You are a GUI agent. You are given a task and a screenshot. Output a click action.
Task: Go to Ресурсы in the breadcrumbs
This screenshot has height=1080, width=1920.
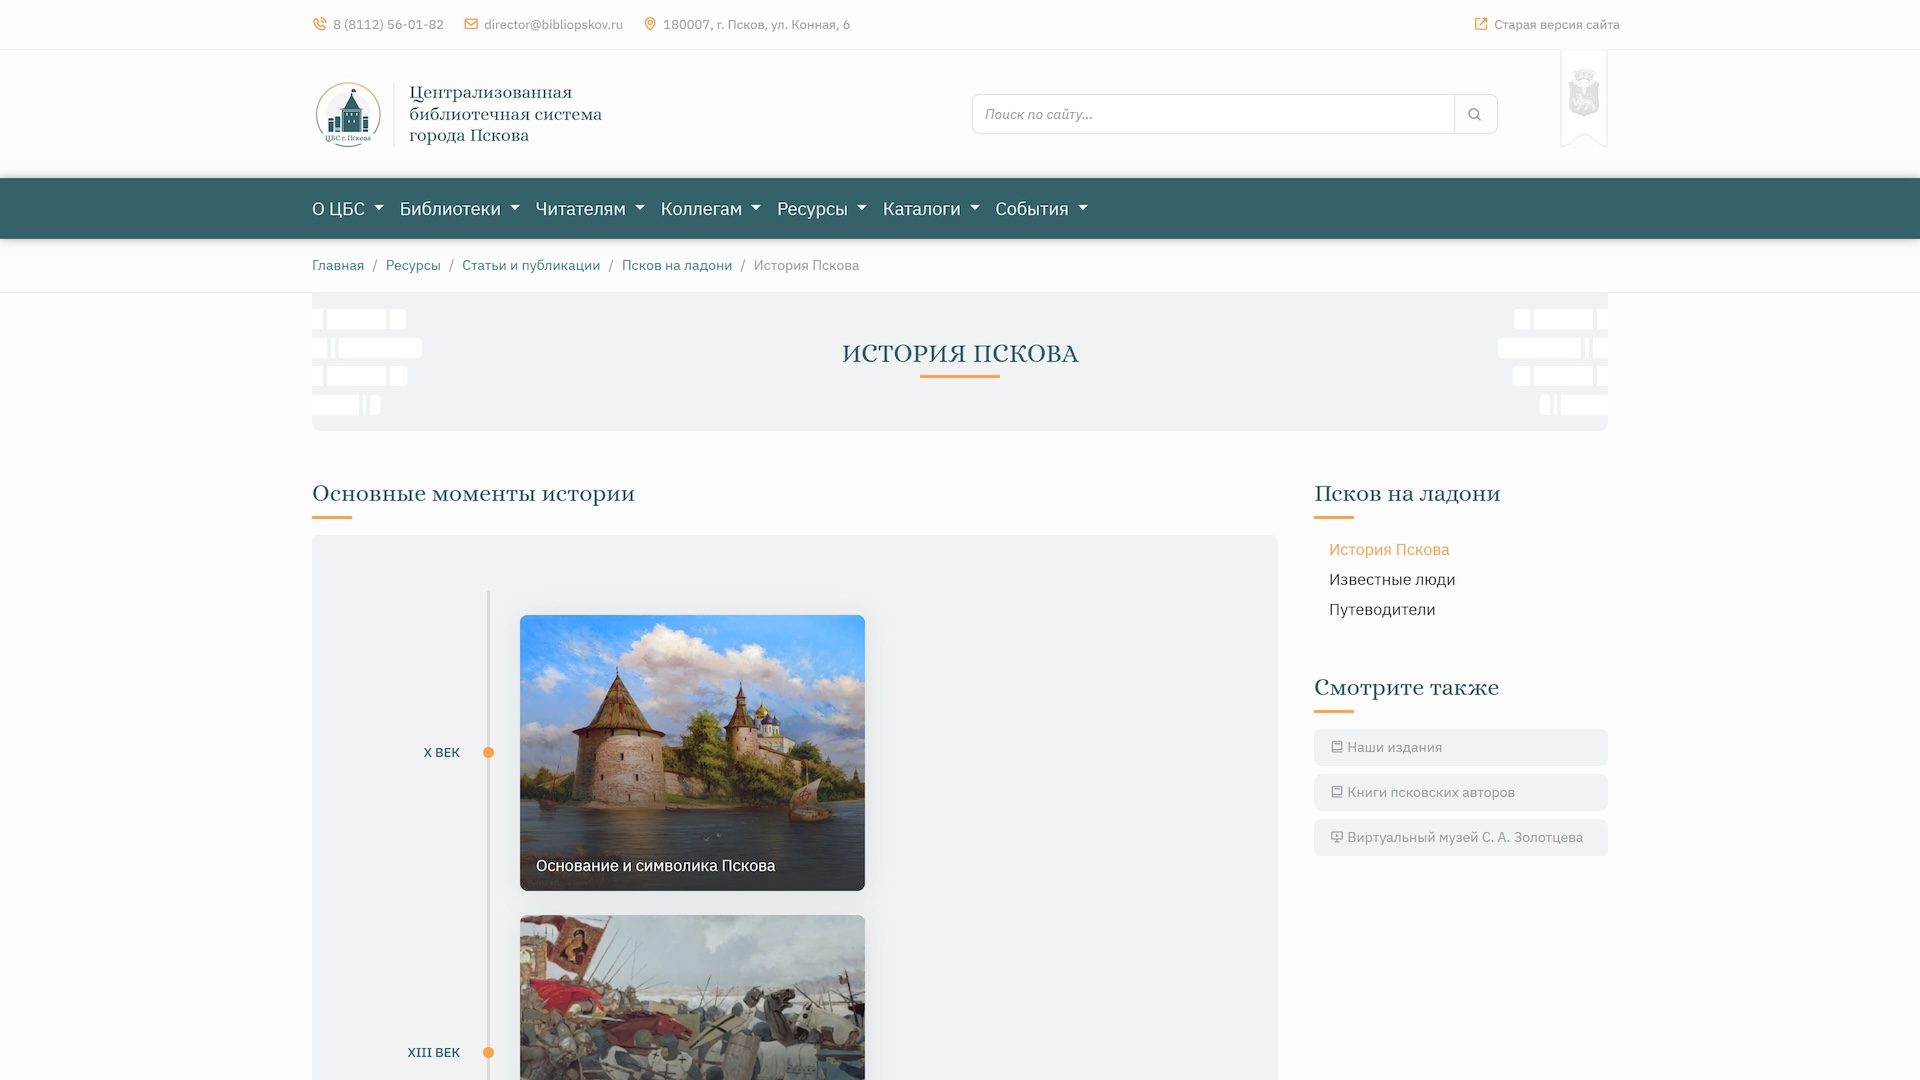pos(413,266)
